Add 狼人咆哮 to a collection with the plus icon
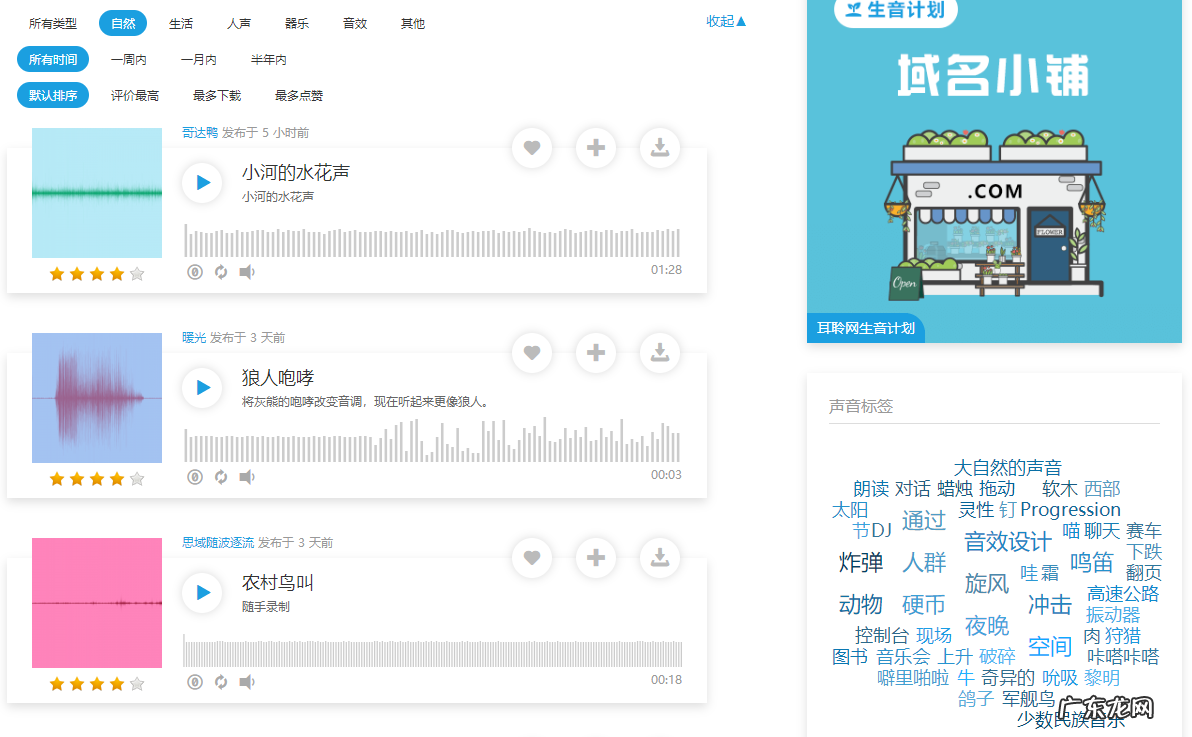1192x737 pixels. tap(595, 352)
